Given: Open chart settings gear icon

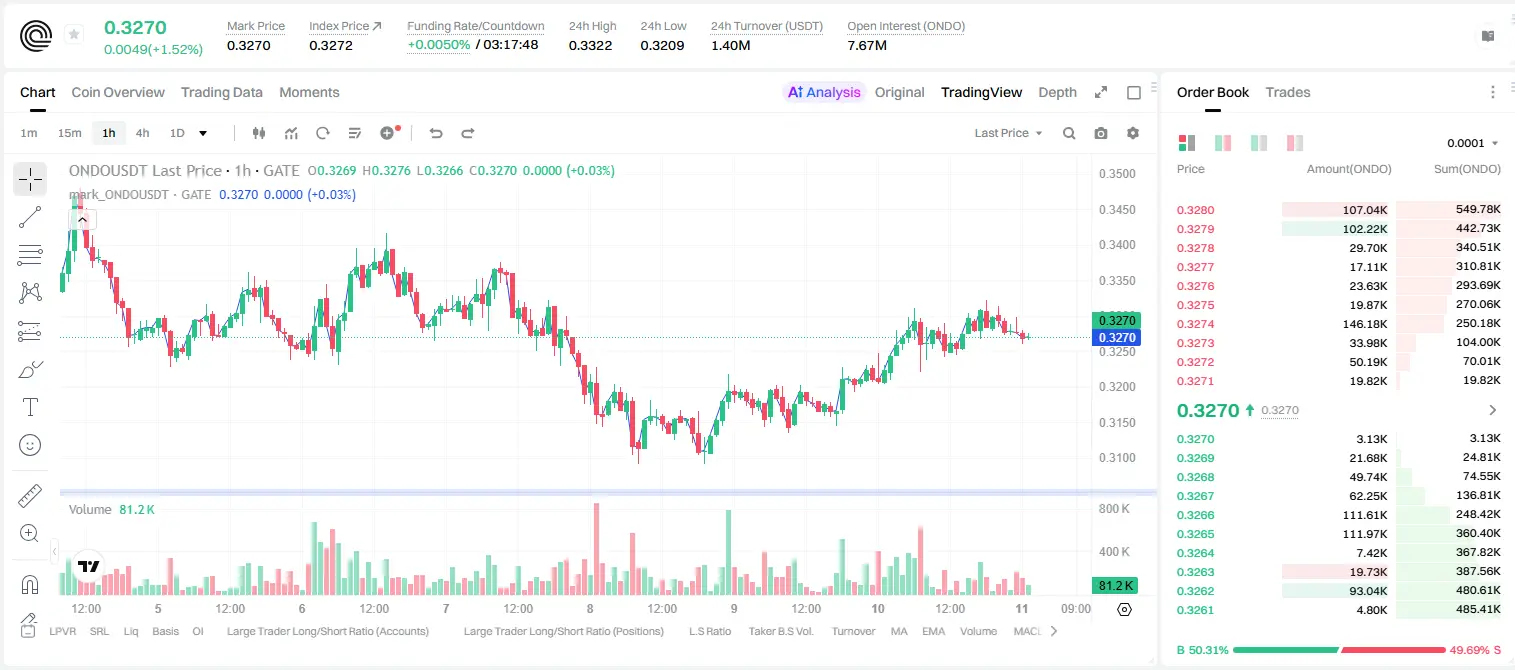Looking at the screenshot, I should pos(1133,133).
